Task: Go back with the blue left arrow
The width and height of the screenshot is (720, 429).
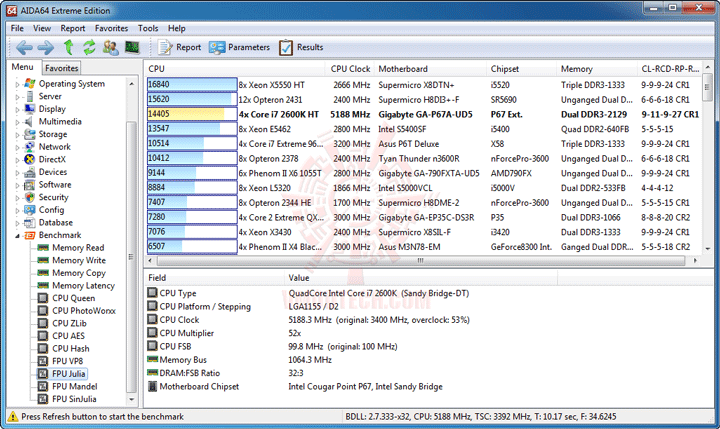Action: point(24,47)
